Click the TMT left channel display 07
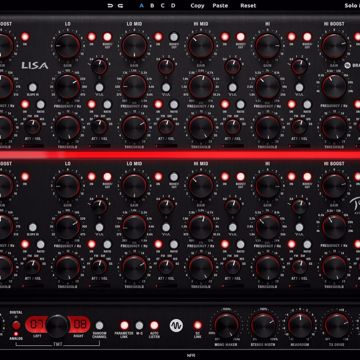 coord(36,325)
